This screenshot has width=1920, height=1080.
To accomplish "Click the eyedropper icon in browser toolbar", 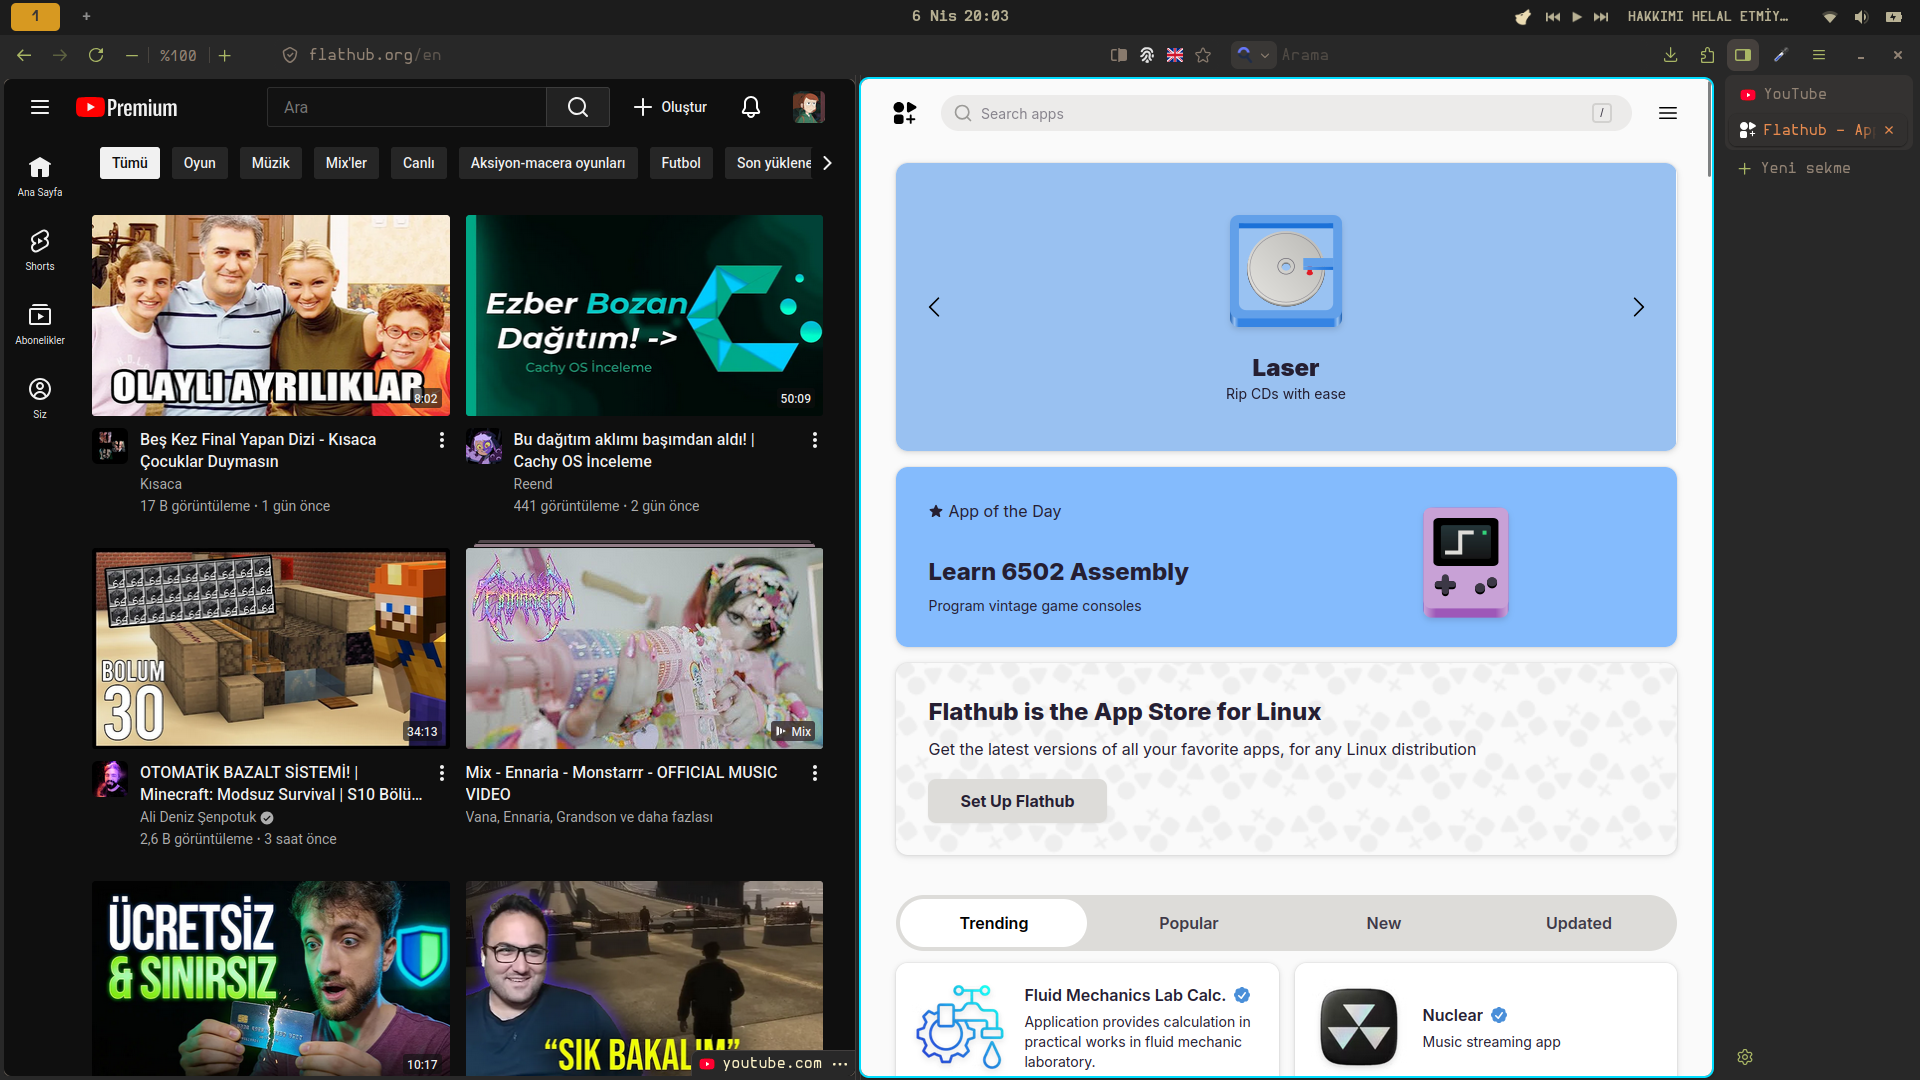I will (1781, 55).
